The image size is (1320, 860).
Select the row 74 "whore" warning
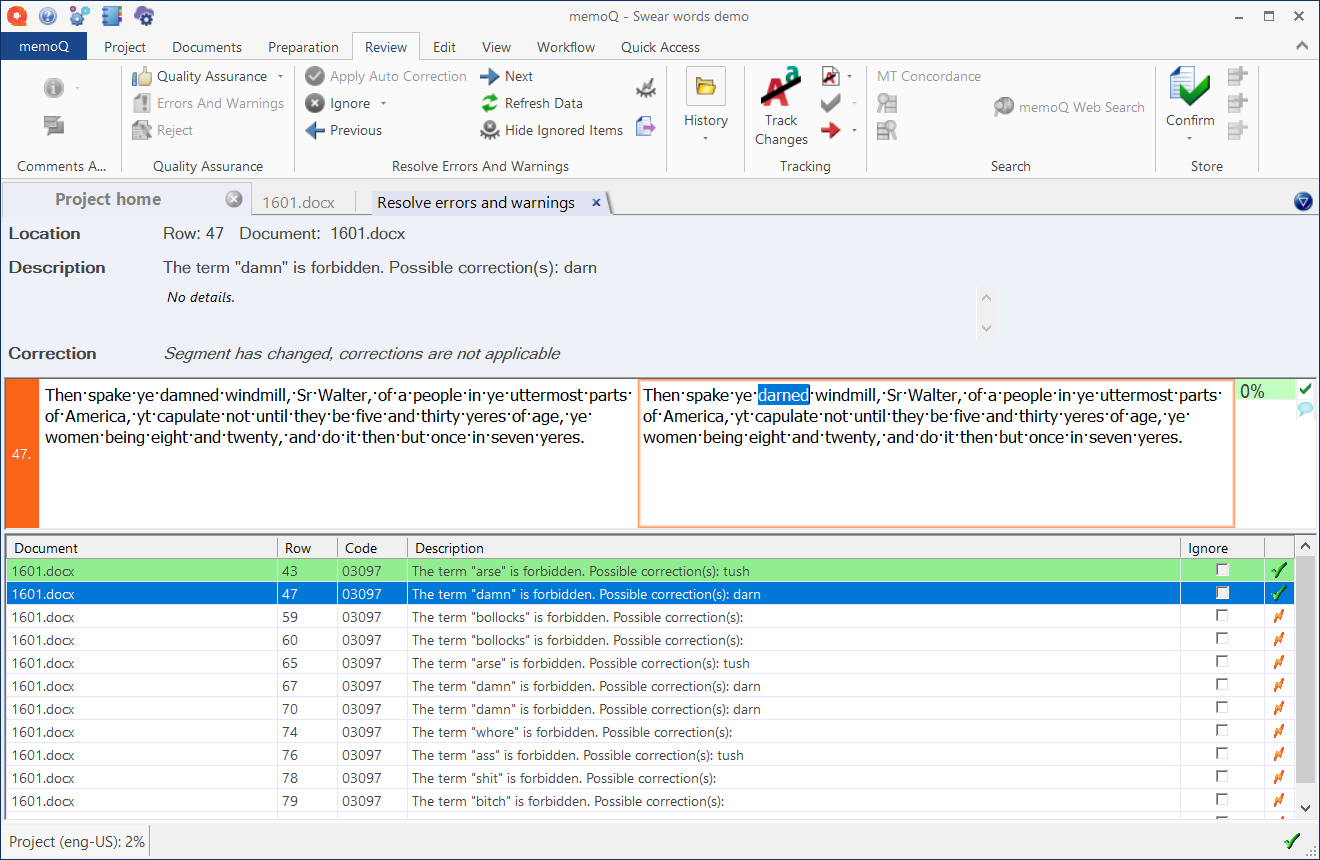[x=650, y=732]
